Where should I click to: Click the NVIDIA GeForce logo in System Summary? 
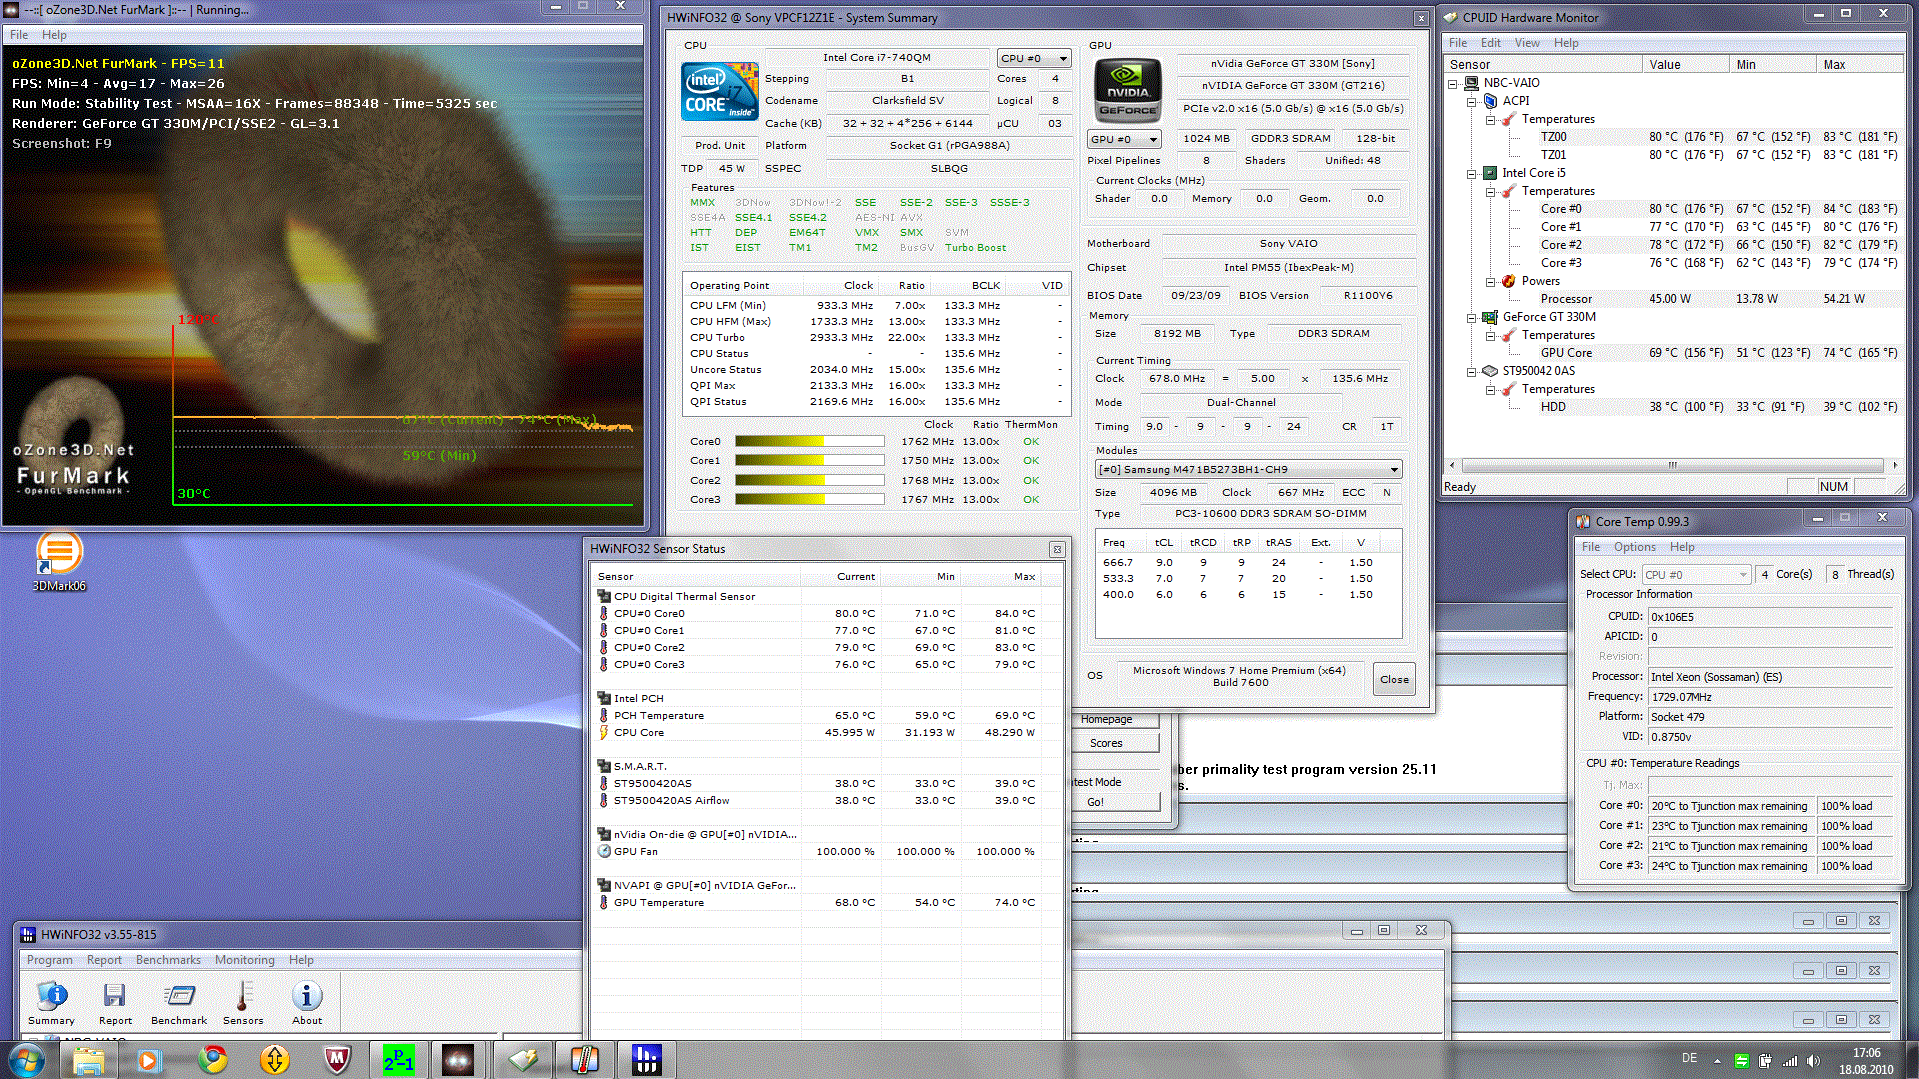coord(1128,89)
